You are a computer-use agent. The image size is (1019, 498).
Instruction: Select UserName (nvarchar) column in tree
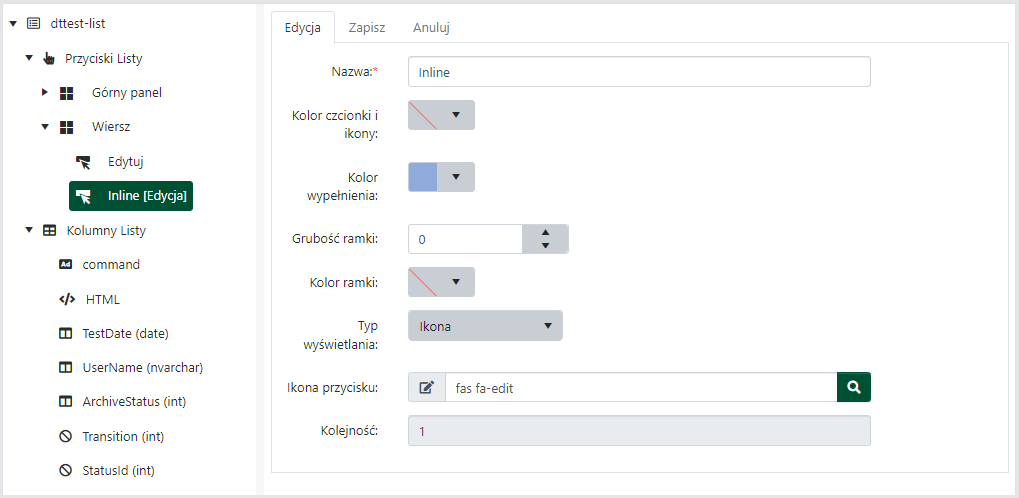pyautogui.click(x=142, y=367)
